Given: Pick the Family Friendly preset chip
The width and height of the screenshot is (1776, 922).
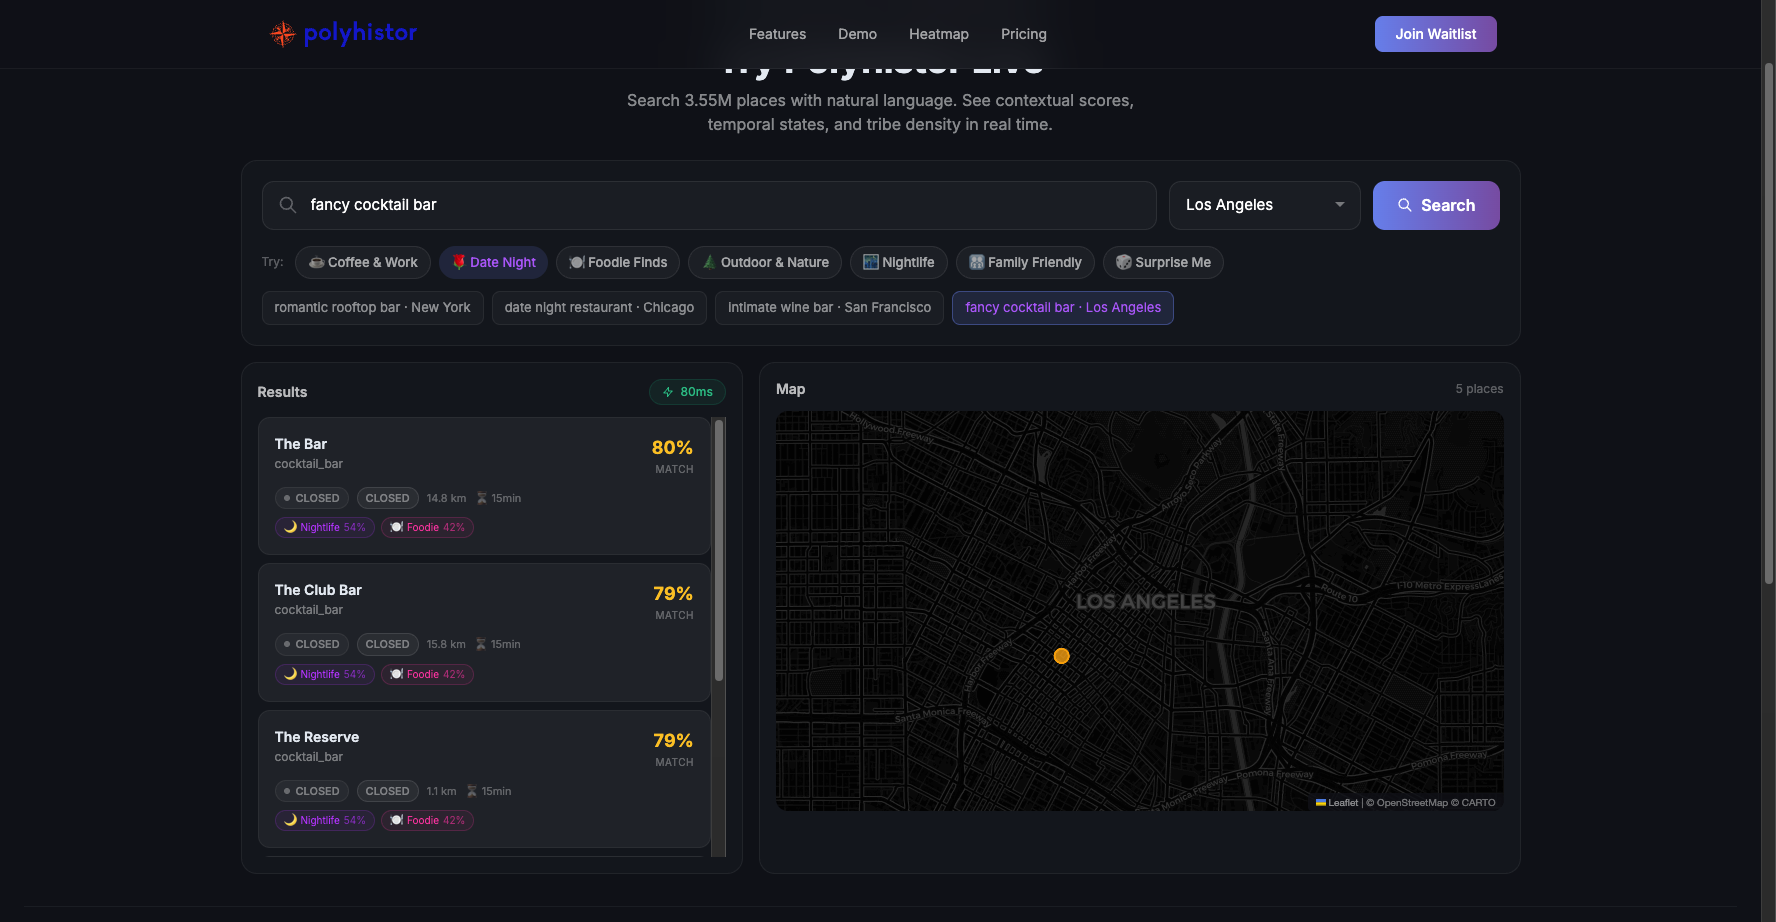Looking at the screenshot, I should (1025, 262).
